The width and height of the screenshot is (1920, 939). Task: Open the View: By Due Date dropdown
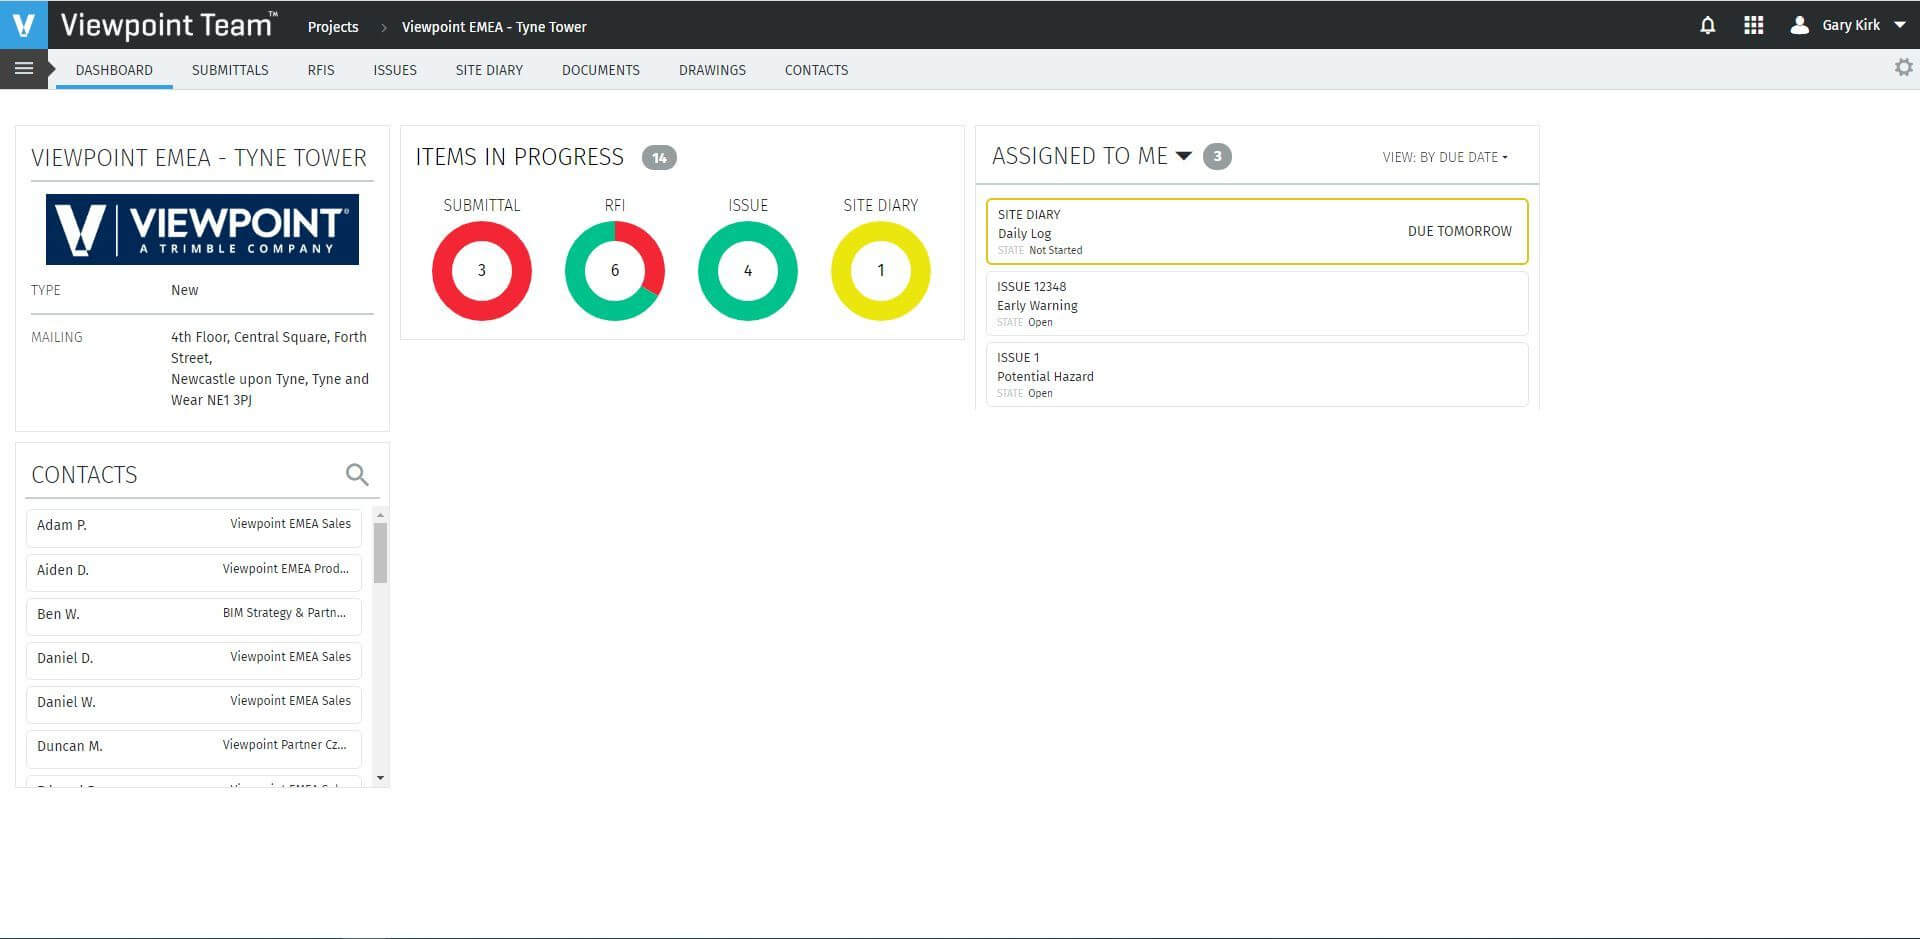(x=1446, y=157)
